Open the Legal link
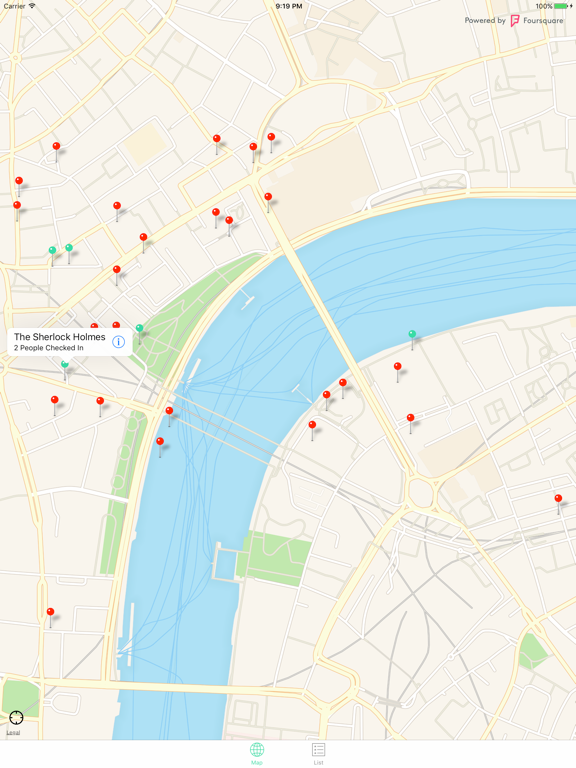 coord(13,733)
